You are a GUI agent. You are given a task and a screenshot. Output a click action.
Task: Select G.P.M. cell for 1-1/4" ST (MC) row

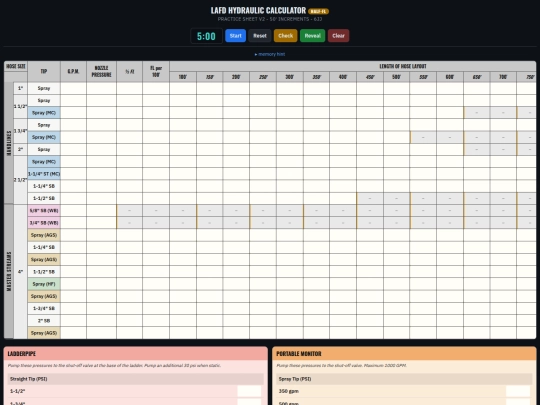coord(73,174)
